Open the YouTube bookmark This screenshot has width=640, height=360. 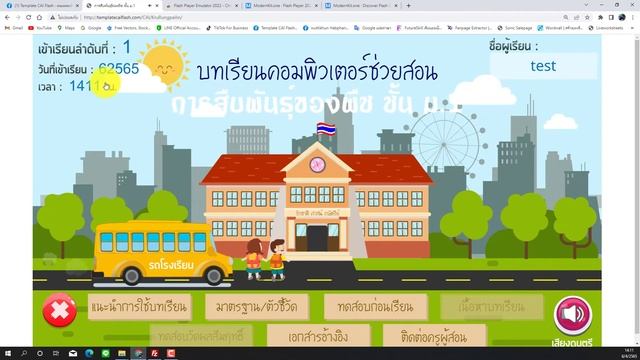coord(40,28)
